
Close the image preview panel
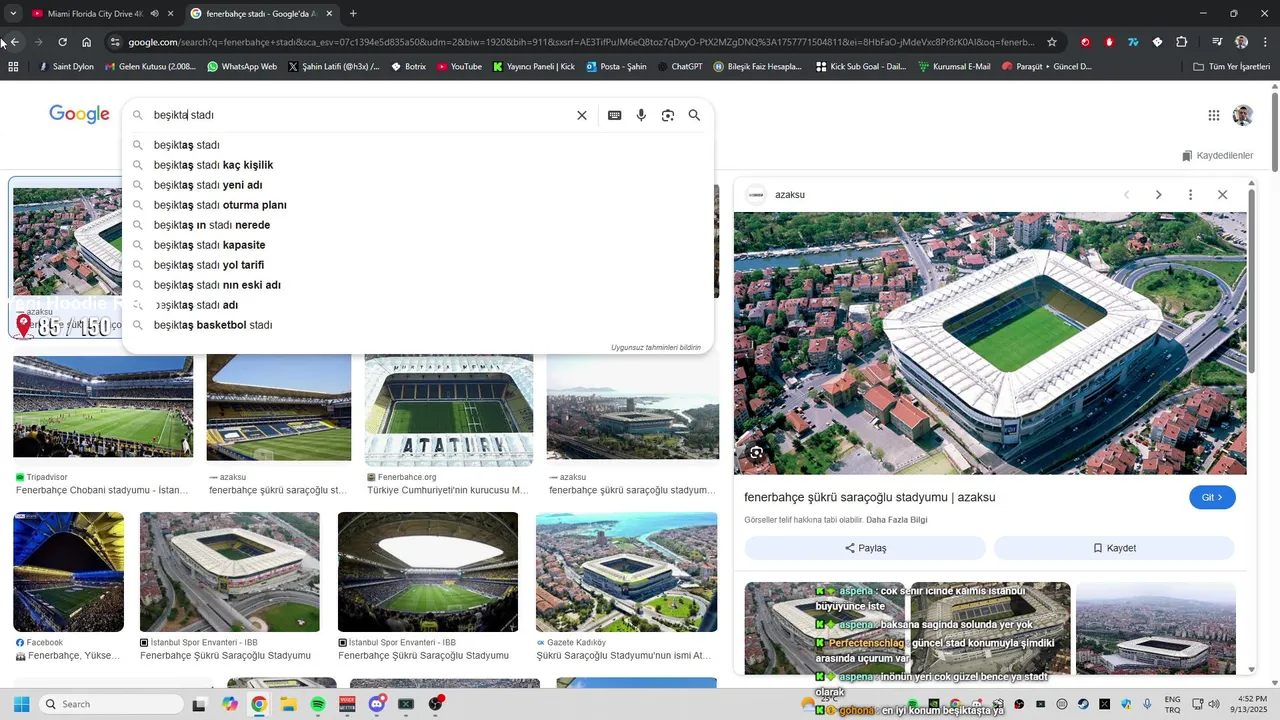click(1222, 195)
